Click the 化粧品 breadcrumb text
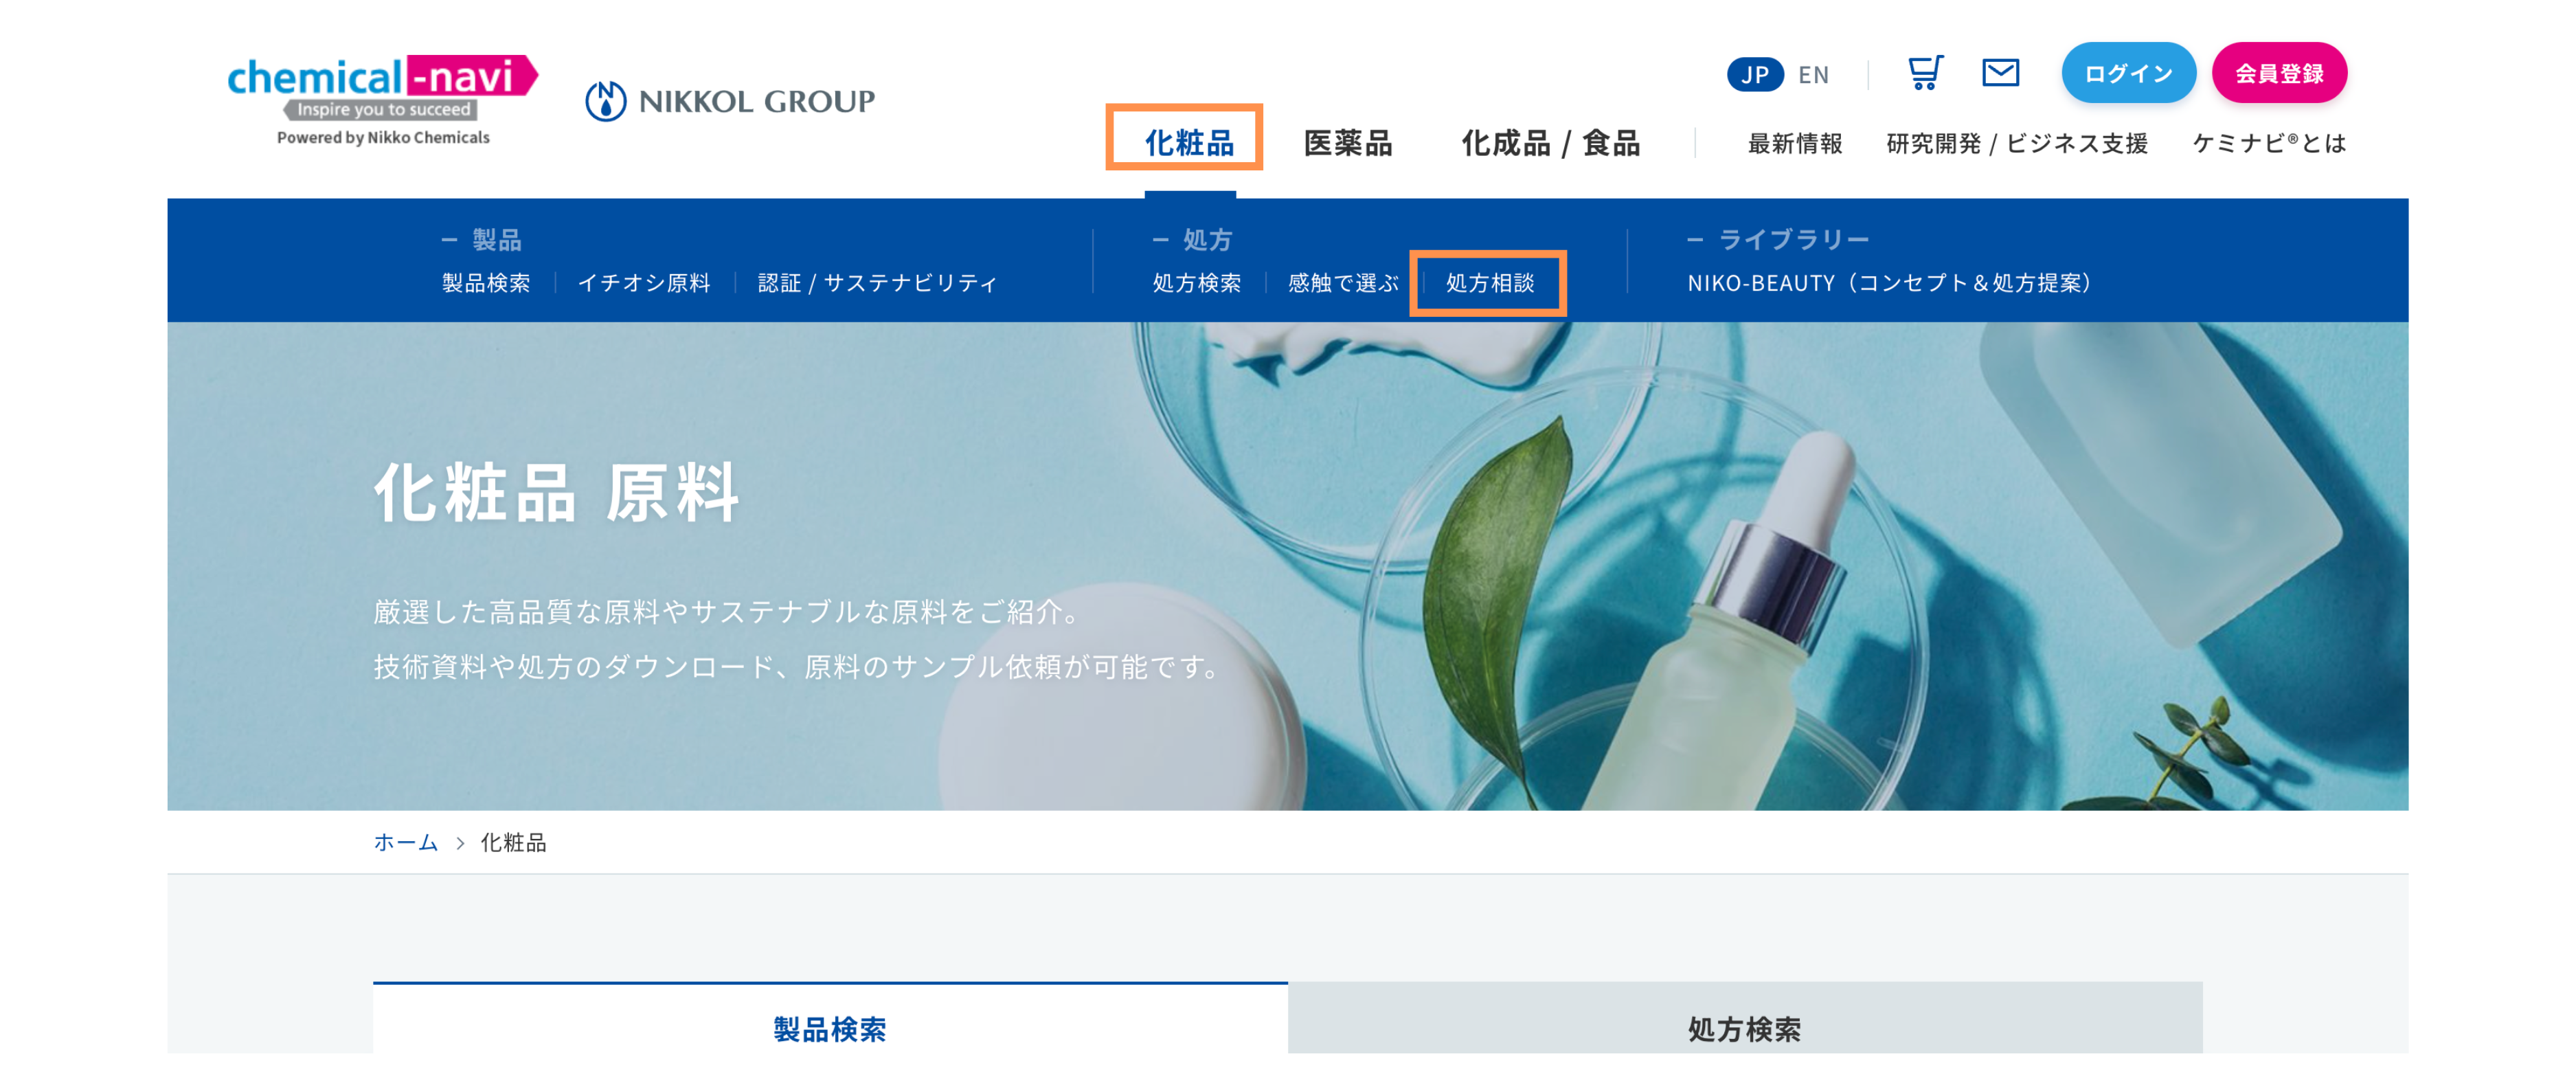 click(513, 843)
